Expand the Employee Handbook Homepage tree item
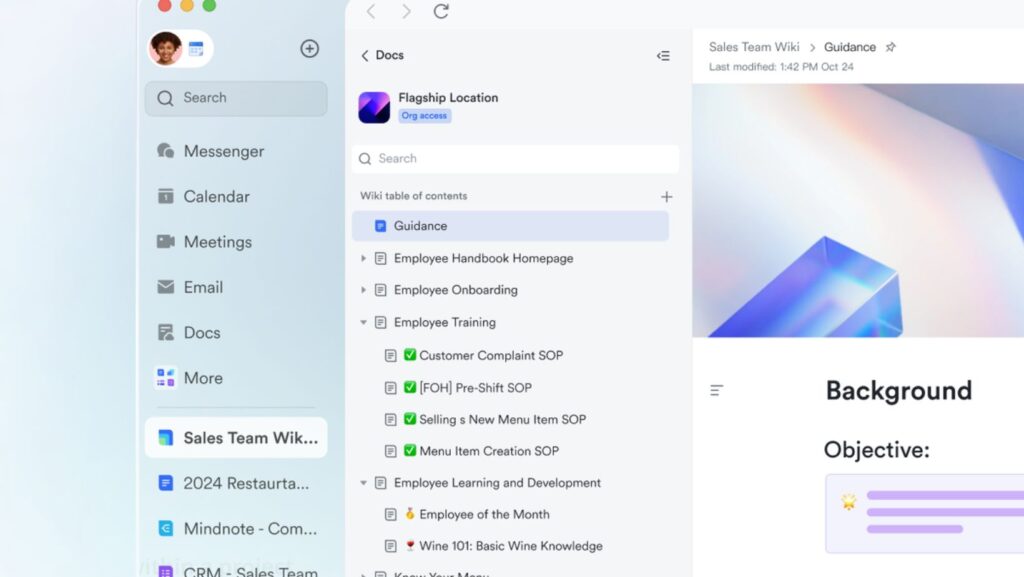The height and width of the screenshot is (577, 1024). tap(363, 259)
